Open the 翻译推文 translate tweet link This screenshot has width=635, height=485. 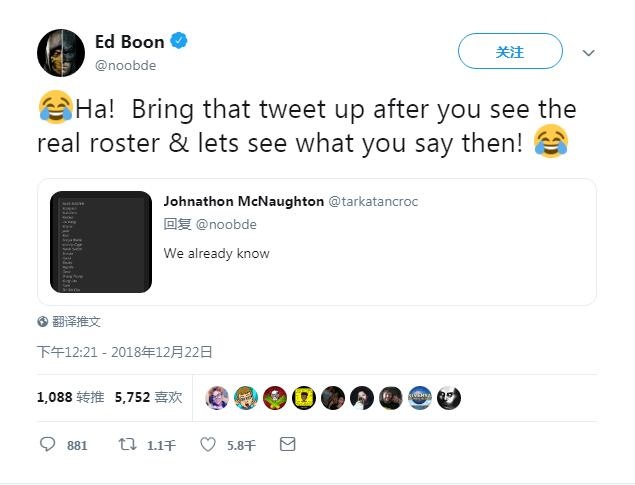pos(76,322)
